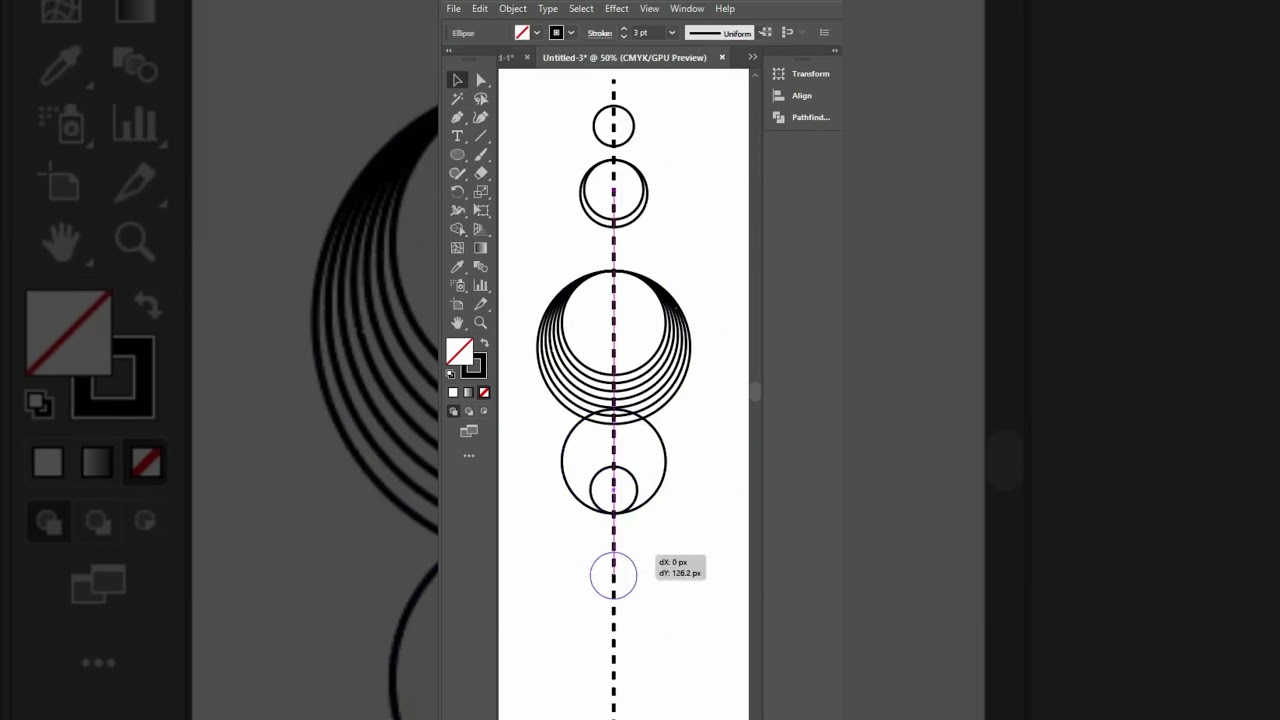Select the Width tool
Image resolution: width=1280 pixels, height=720 pixels.
457,211
